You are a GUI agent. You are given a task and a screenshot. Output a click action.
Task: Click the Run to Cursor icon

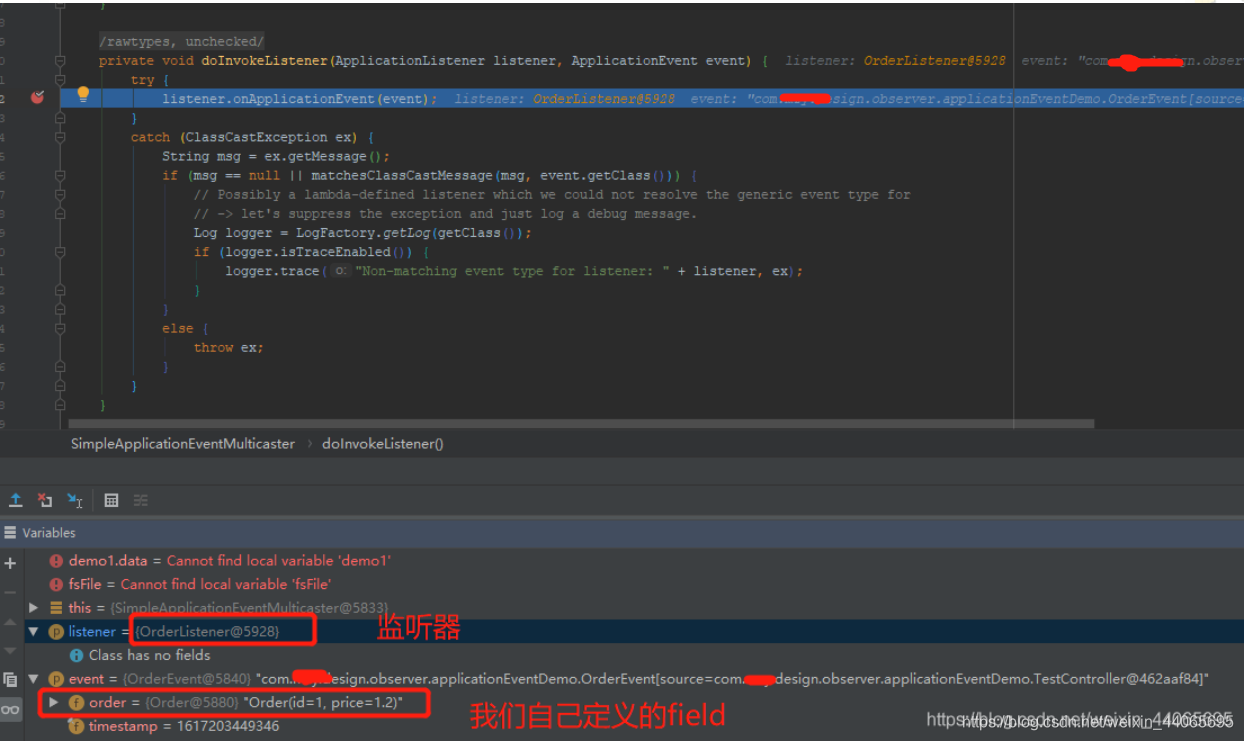[x=75, y=500]
